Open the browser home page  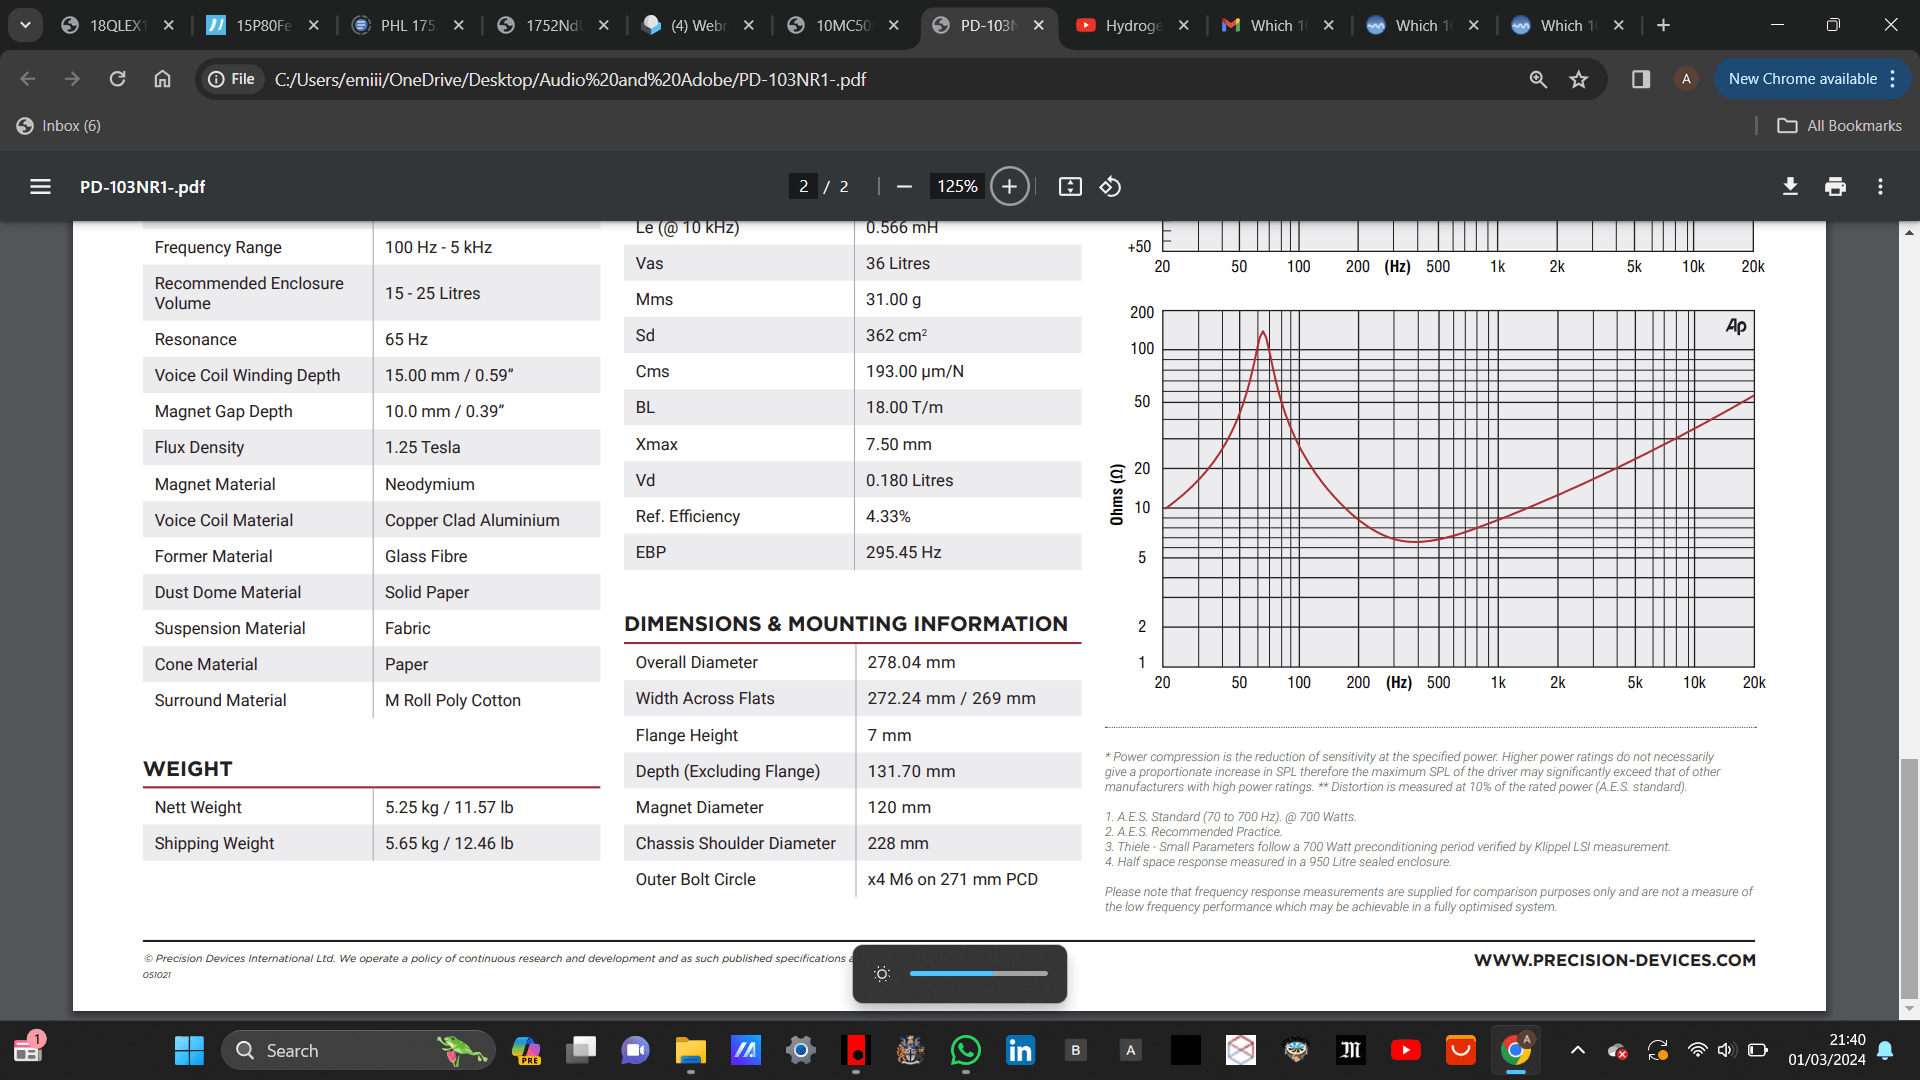(x=162, y=79)
